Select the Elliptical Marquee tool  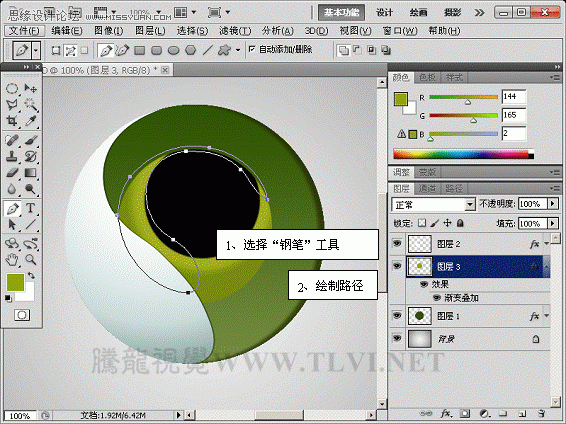click(x=12, y=88)
